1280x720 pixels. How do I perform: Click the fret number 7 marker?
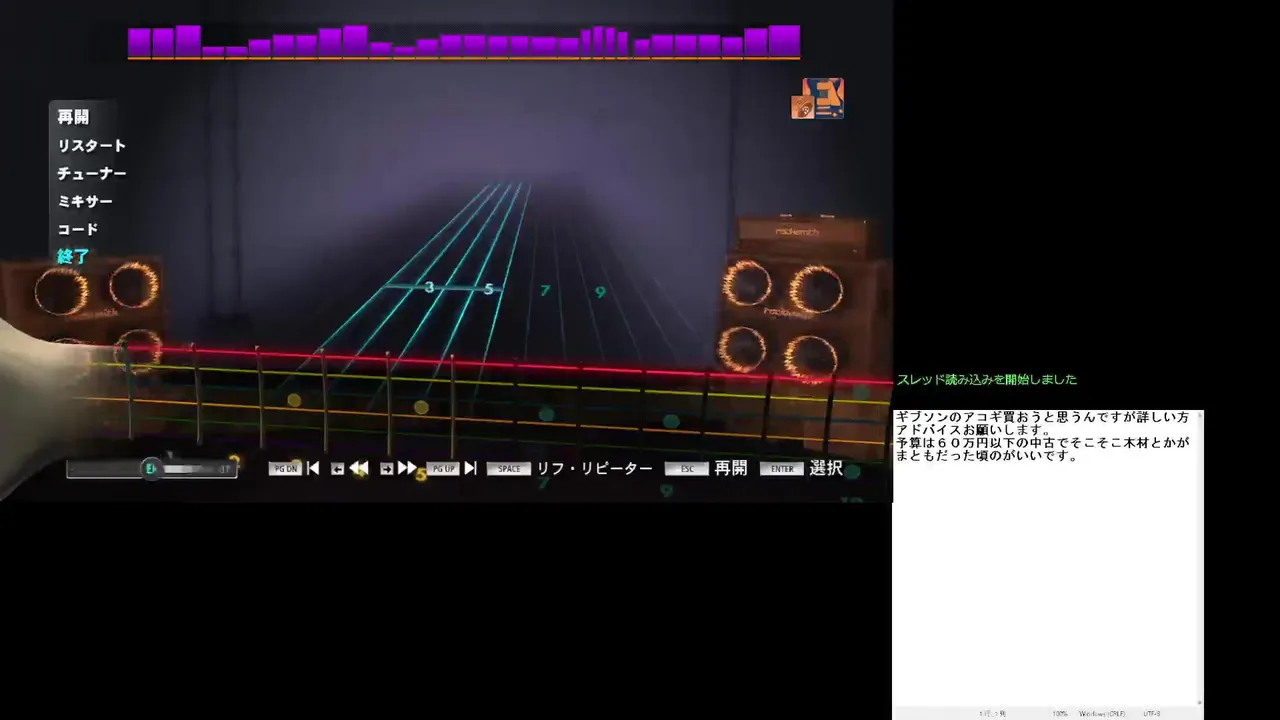click(545, 291)
